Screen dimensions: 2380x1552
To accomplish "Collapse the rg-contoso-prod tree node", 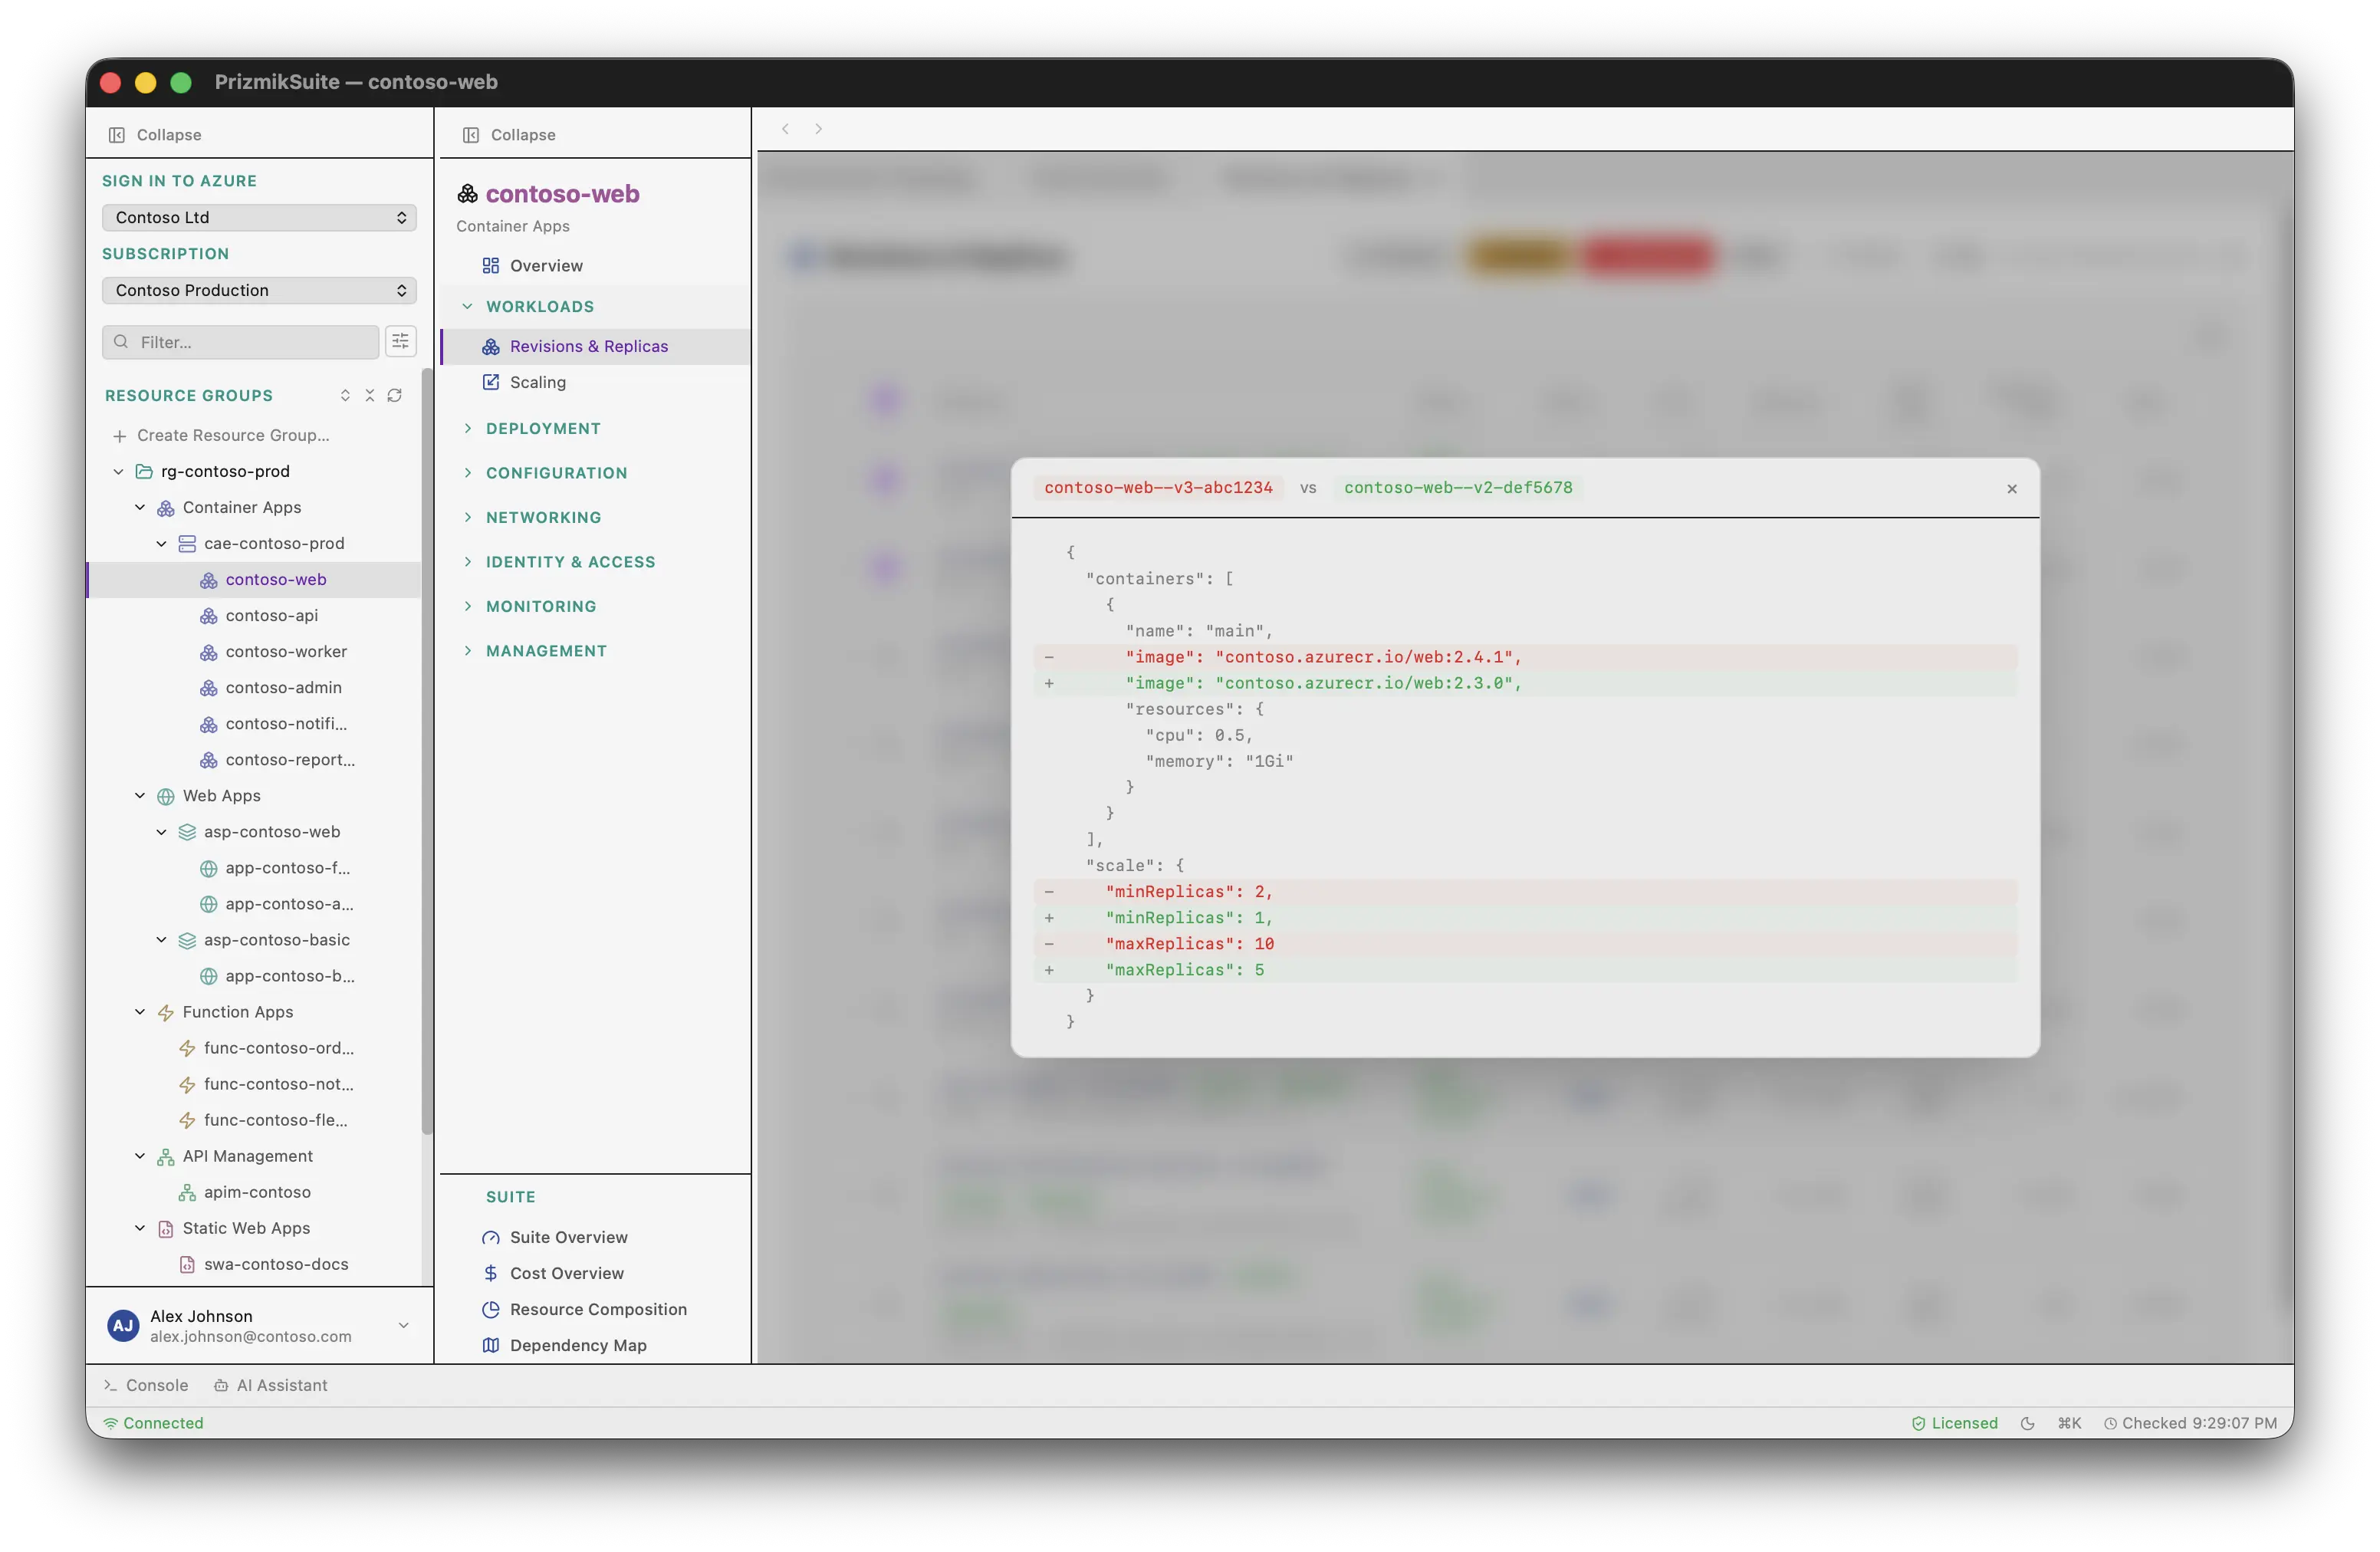I will pyautogui.click(x=118, y=471).
